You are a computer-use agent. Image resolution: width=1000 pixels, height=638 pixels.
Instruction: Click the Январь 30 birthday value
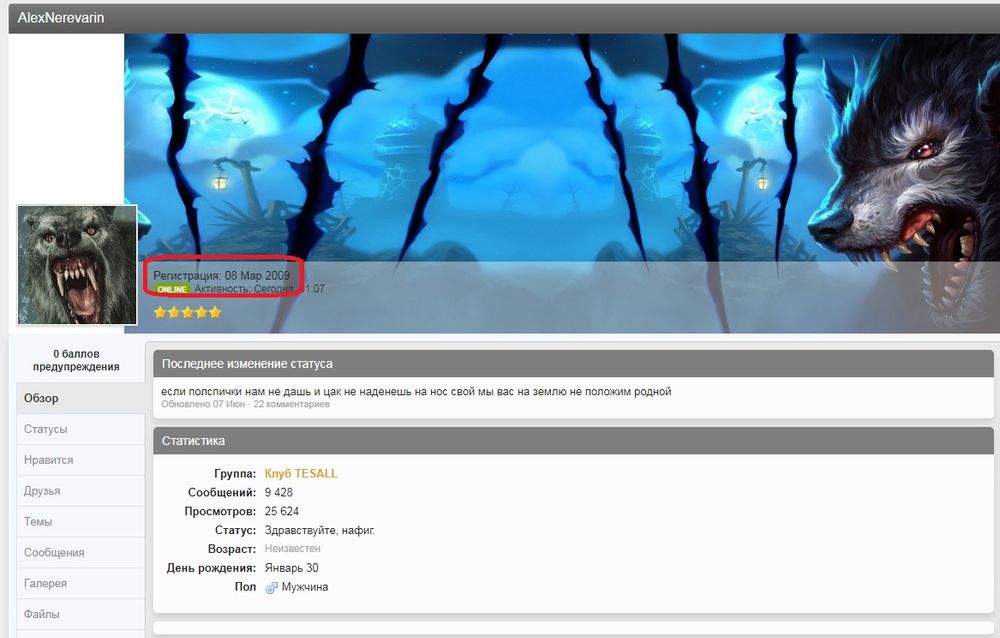click(x=291, y=568)
